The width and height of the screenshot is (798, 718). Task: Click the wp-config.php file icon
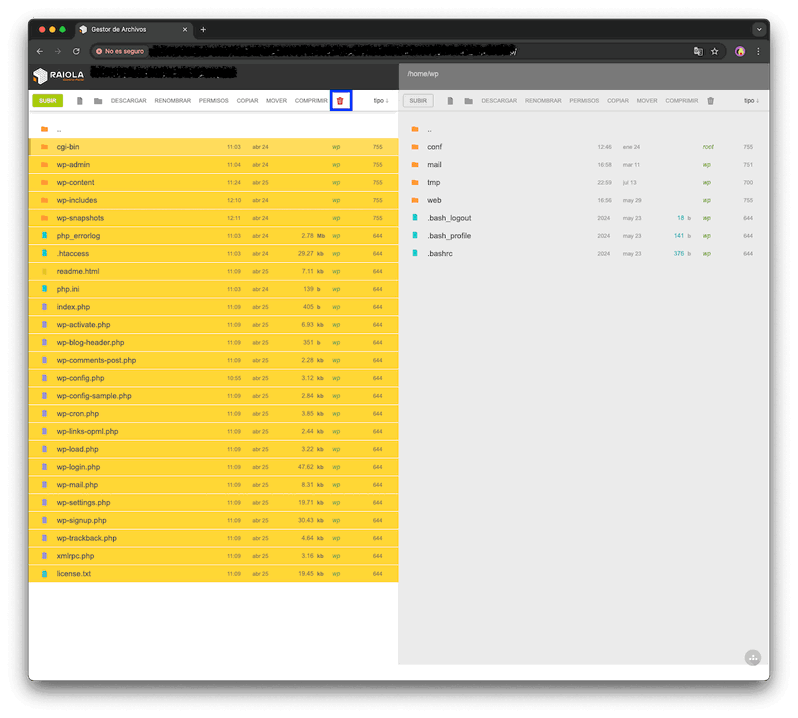[x=45, y=378]
